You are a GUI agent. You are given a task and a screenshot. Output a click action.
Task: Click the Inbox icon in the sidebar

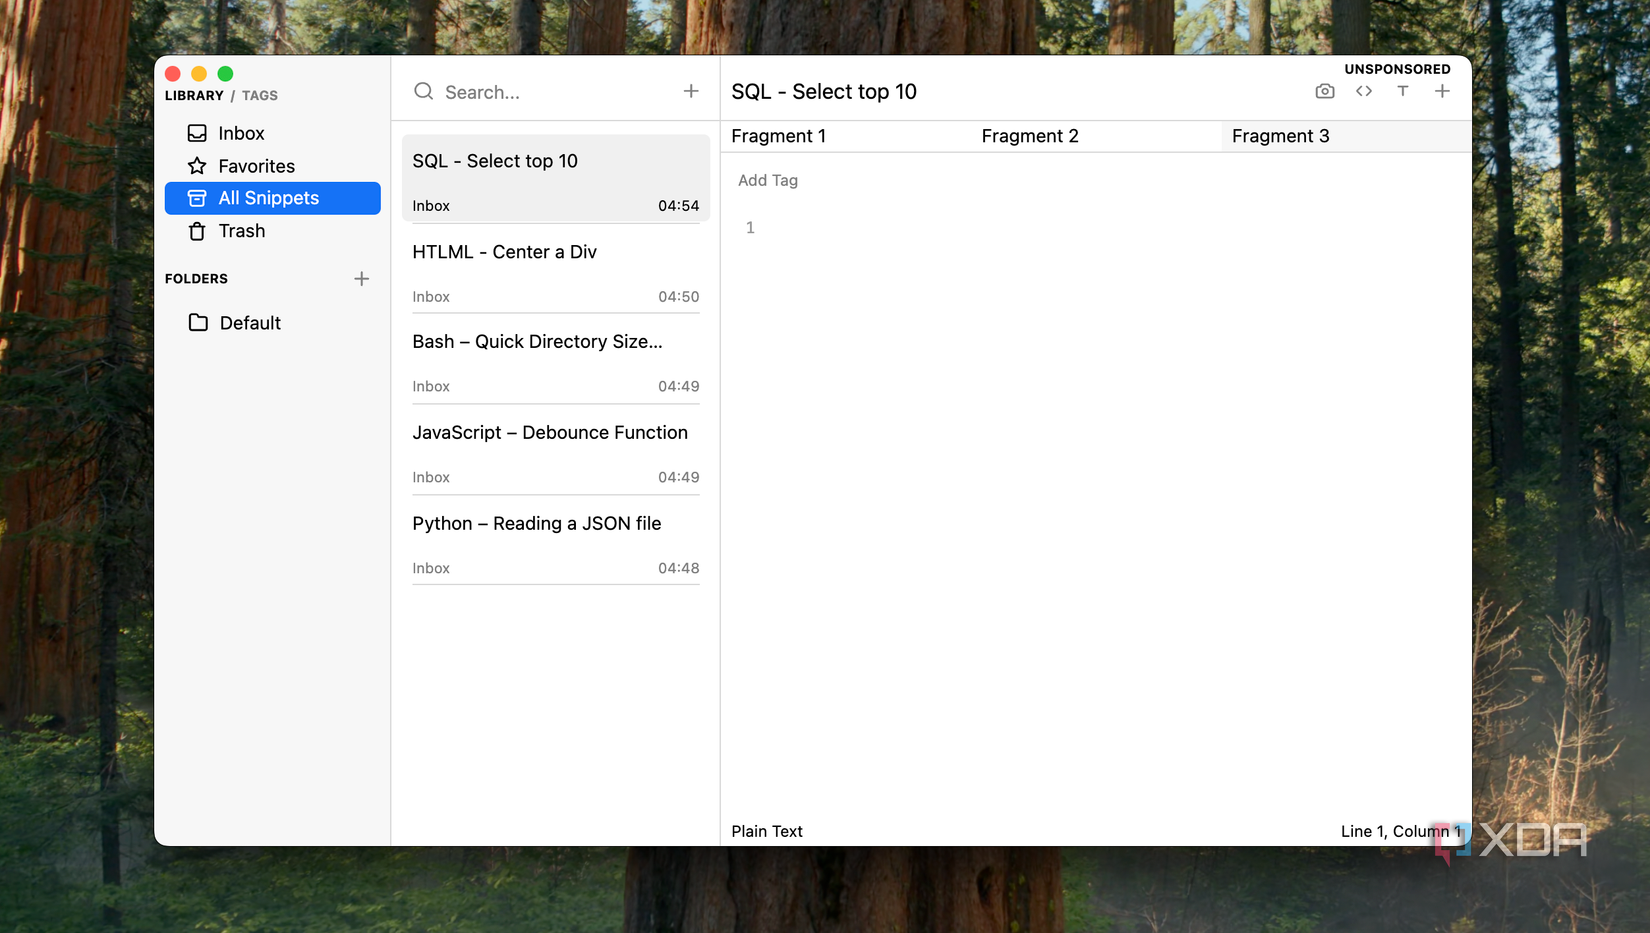tap(196, 132)
